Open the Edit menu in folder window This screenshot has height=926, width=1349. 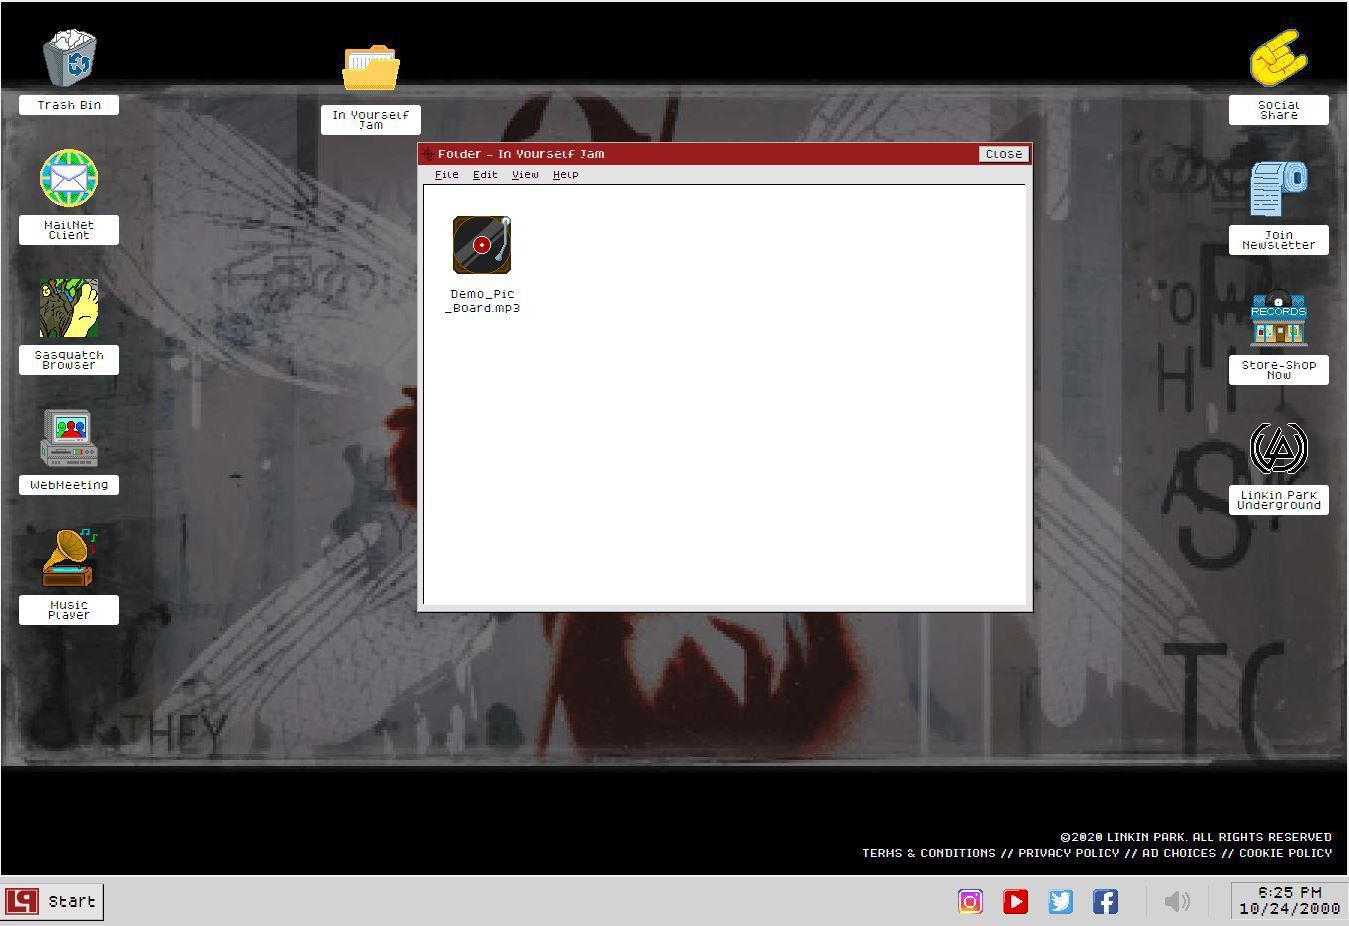click(x=485, y=174)
